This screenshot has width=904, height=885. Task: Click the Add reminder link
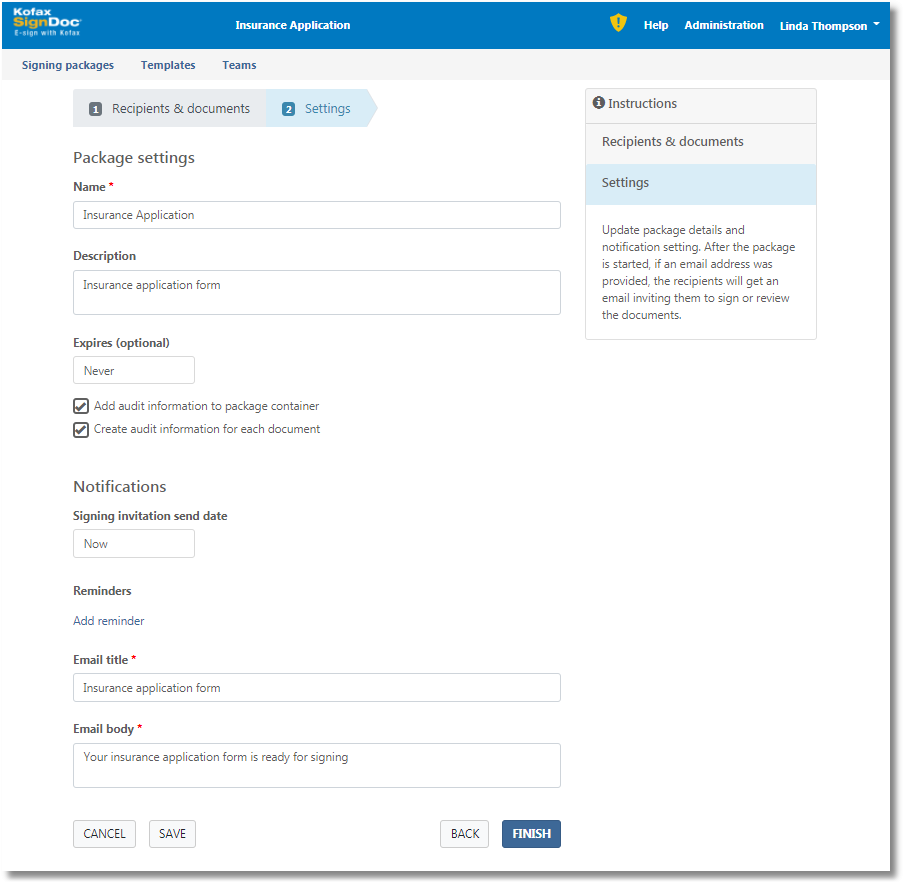(109, 621)
